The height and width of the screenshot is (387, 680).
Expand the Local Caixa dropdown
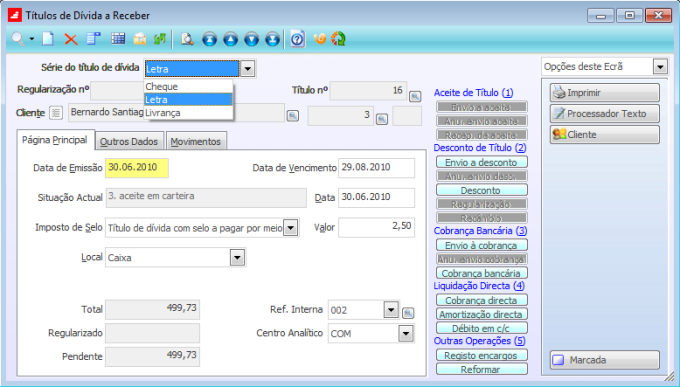[x=237, y=258]
